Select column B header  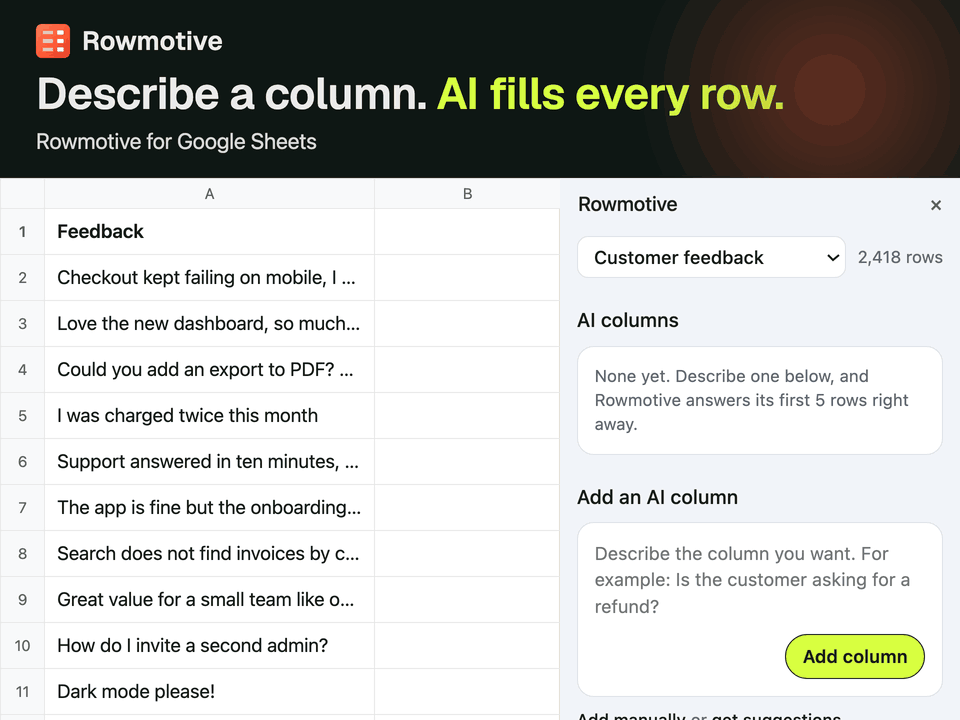coord(467,194)
